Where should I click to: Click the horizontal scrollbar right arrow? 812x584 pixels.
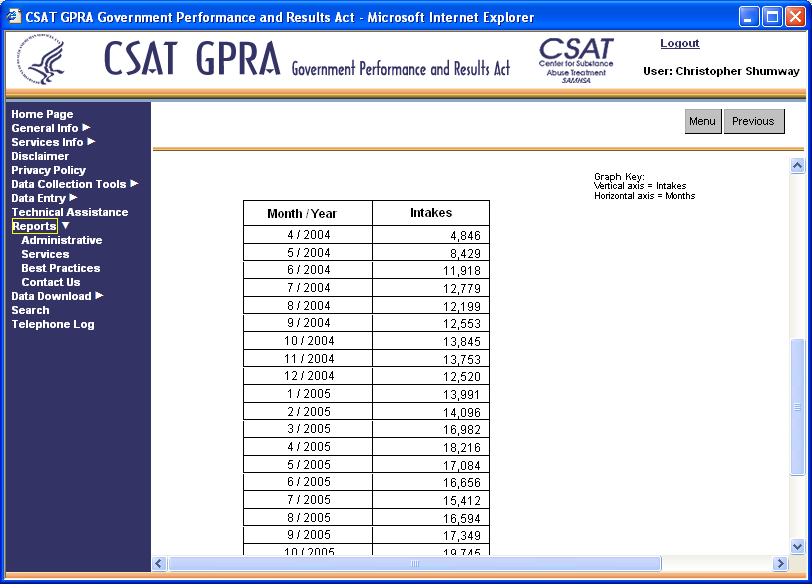(x=779, y=564)
